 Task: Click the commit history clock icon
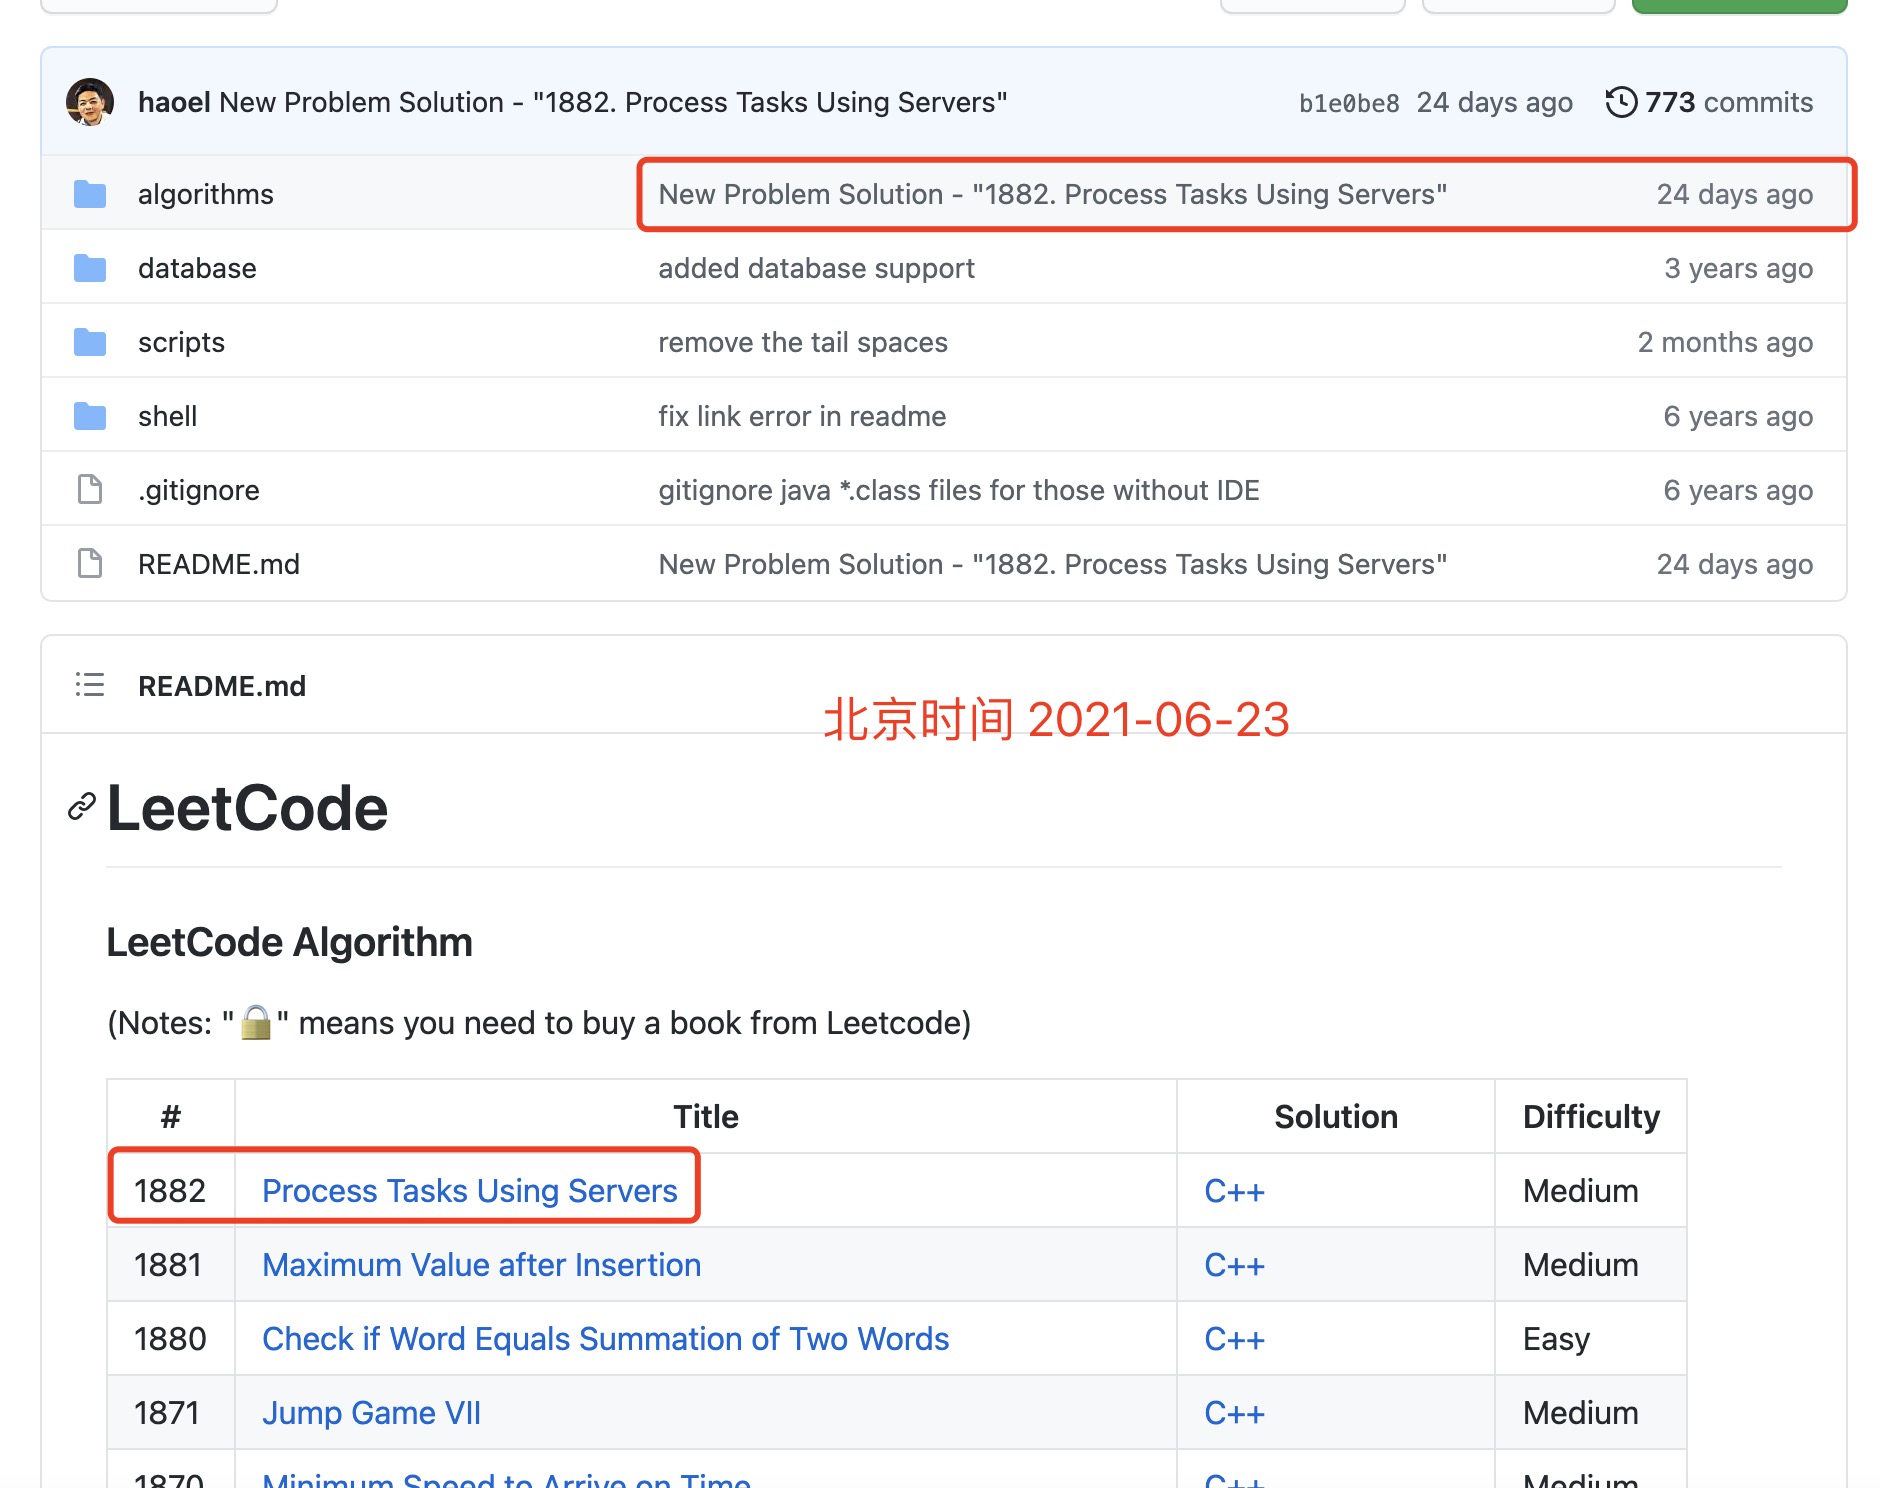pos(1621,102)
